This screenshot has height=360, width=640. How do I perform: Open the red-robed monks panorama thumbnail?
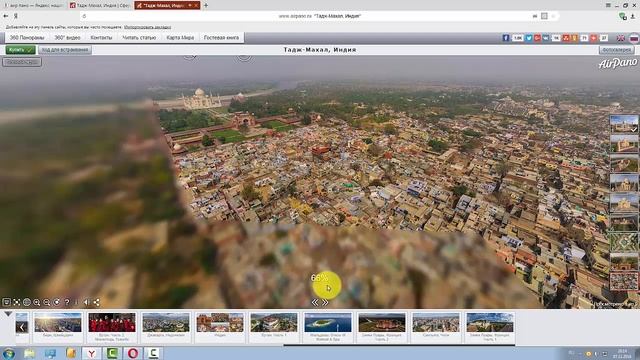tap(112, 322)
